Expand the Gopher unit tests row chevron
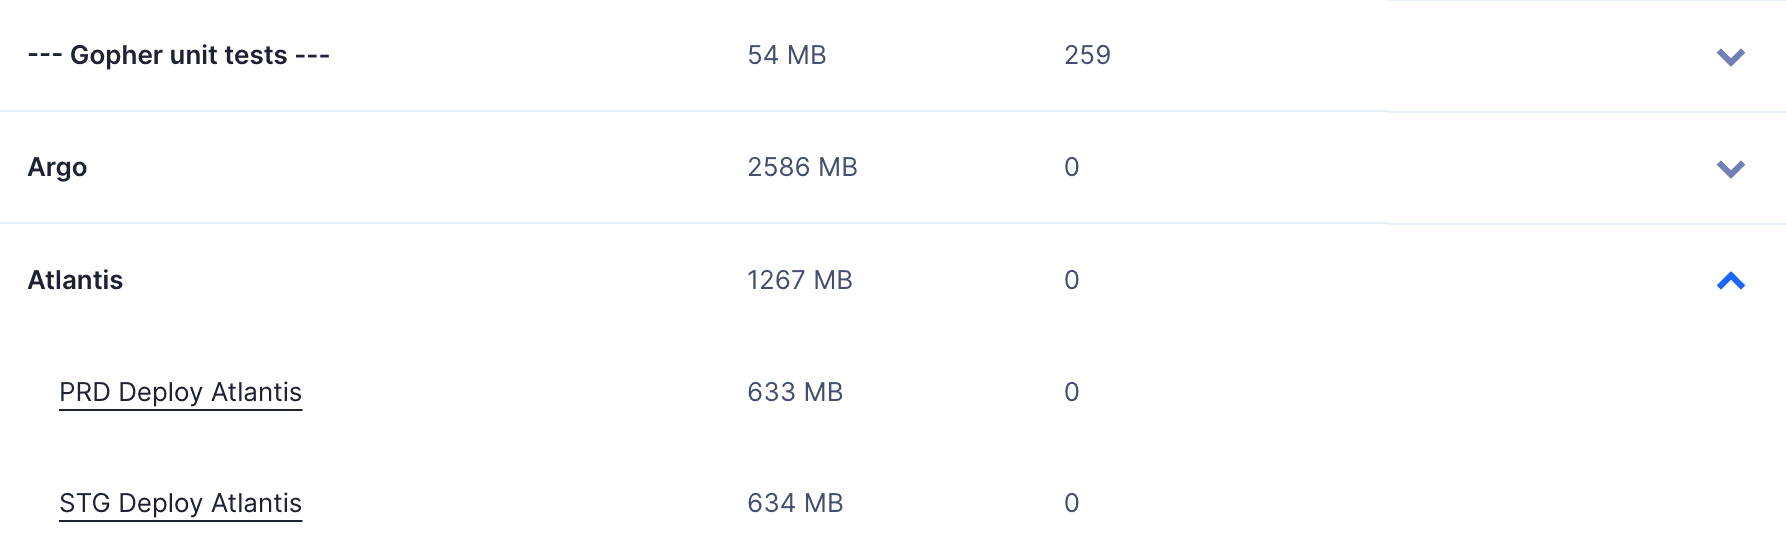Screen dimensions: 1786x556 [x=1730, y=57]
